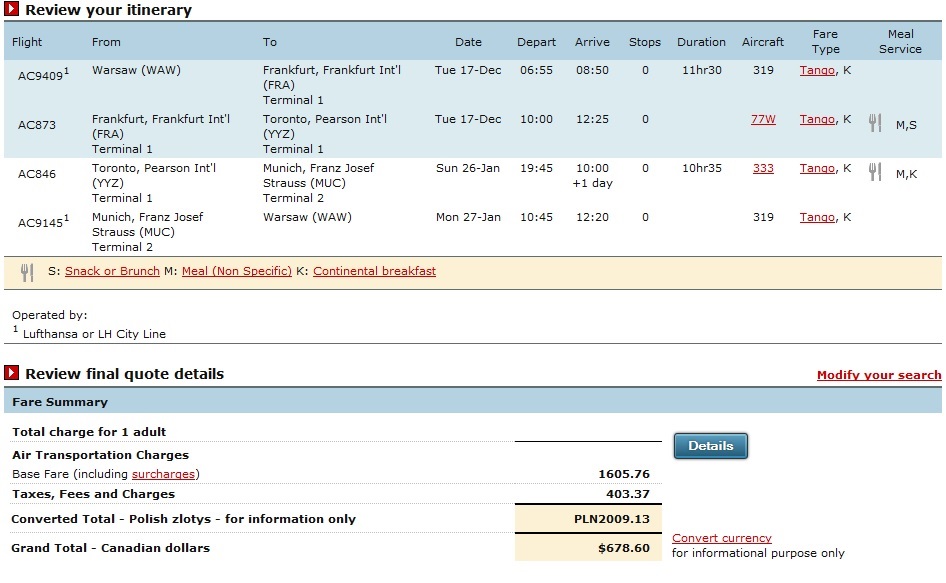The width and height of the screenshot is (946, 583).
Task: Click the converted total PLN2009.13
Action: 612,519
